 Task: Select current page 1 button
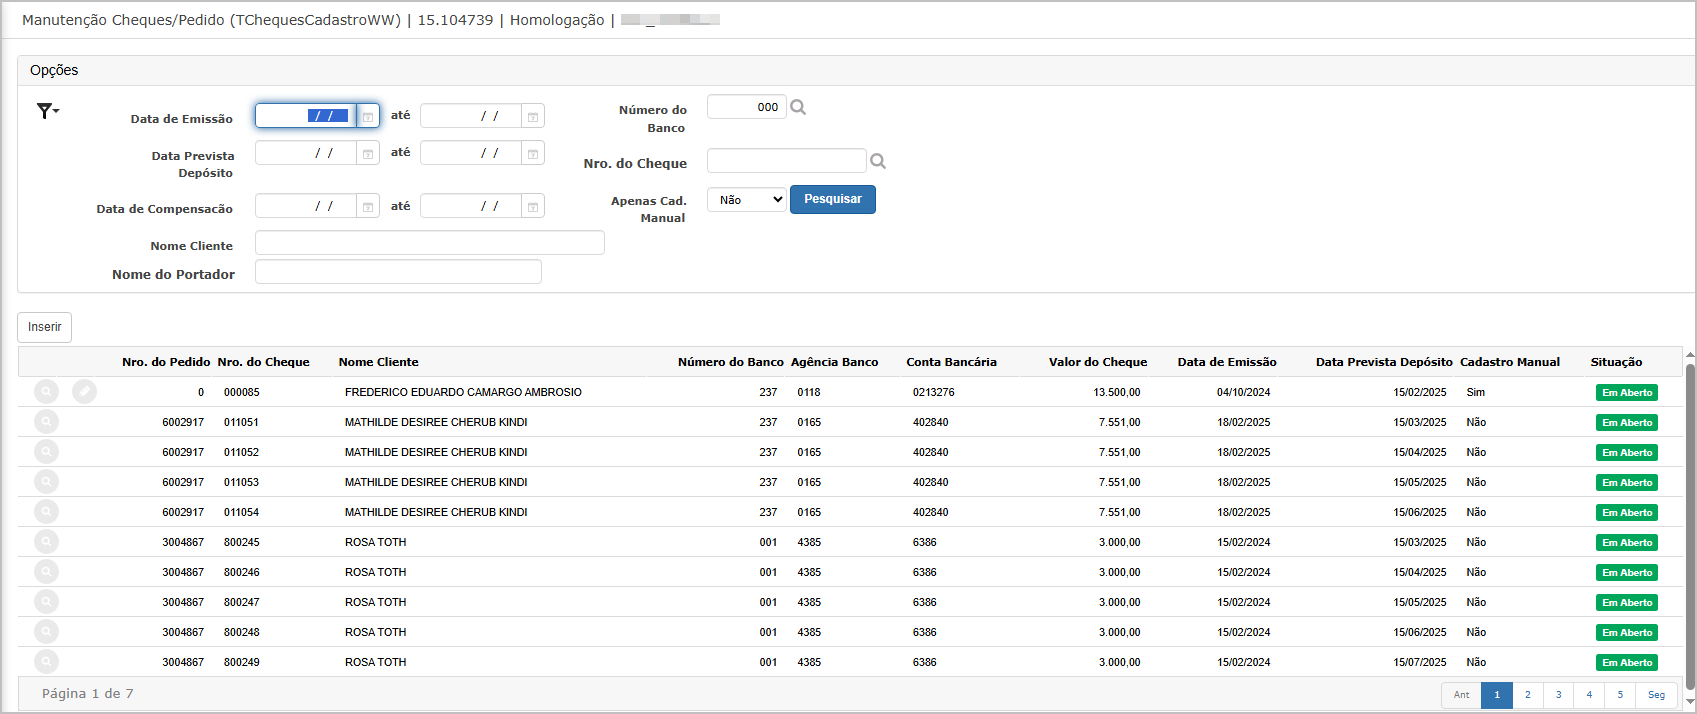pos(1497,695)
